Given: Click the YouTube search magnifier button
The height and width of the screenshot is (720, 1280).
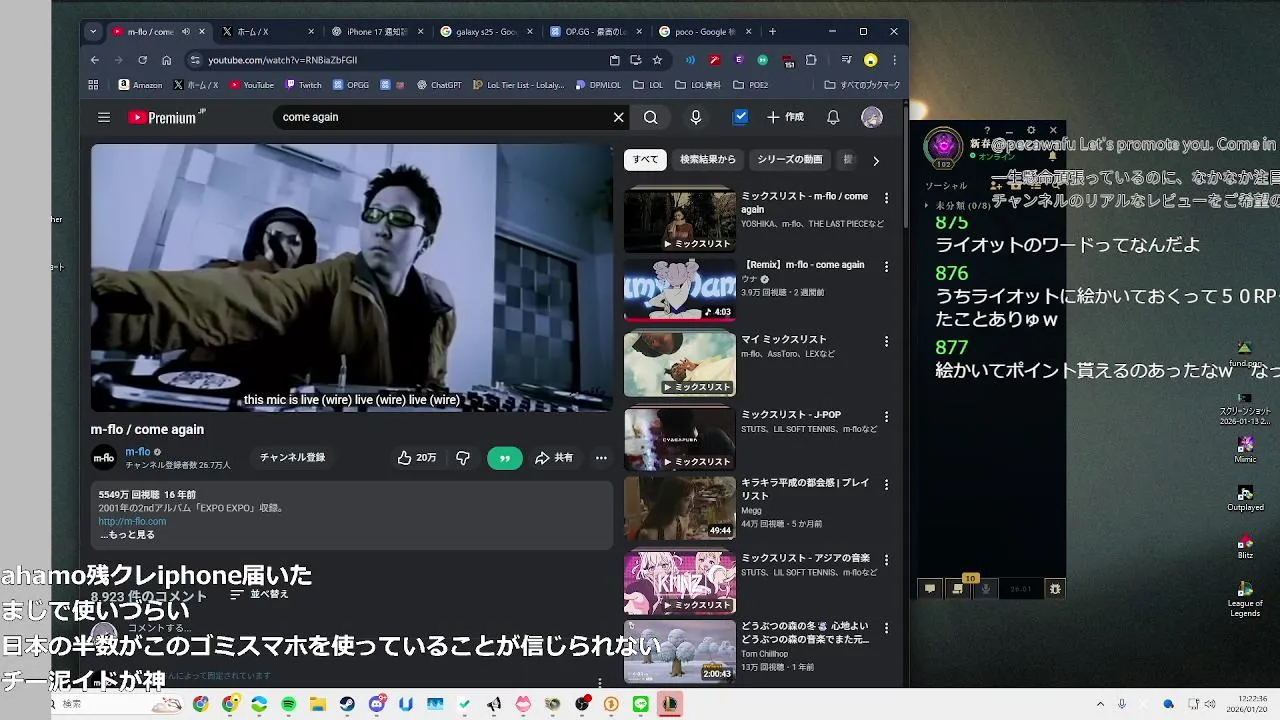Looking at the screenshot, I should coord(651,117).
